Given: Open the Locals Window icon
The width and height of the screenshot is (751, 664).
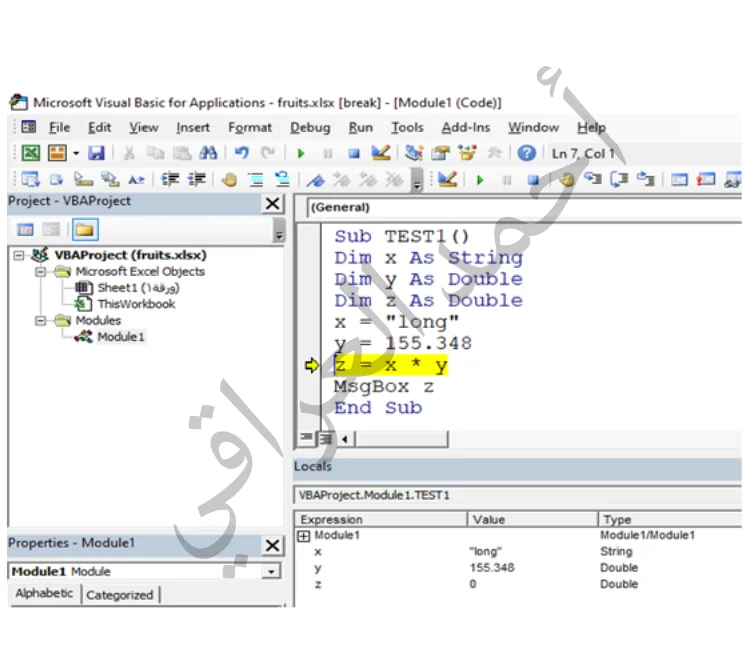Looking at the screenshot, I should (x=679, y=180).
